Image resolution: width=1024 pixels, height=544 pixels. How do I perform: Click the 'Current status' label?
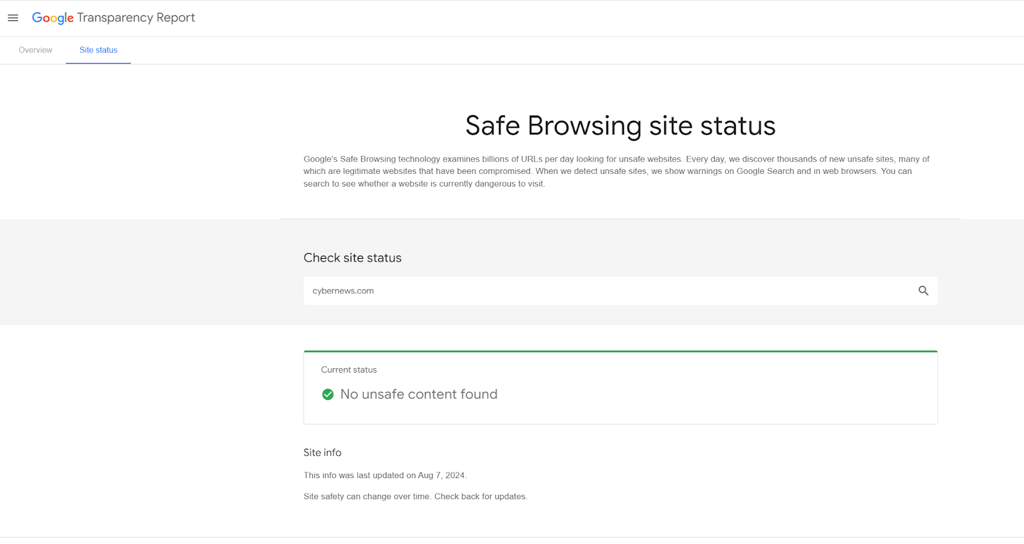pyautogui.click(x=349, y=370)
